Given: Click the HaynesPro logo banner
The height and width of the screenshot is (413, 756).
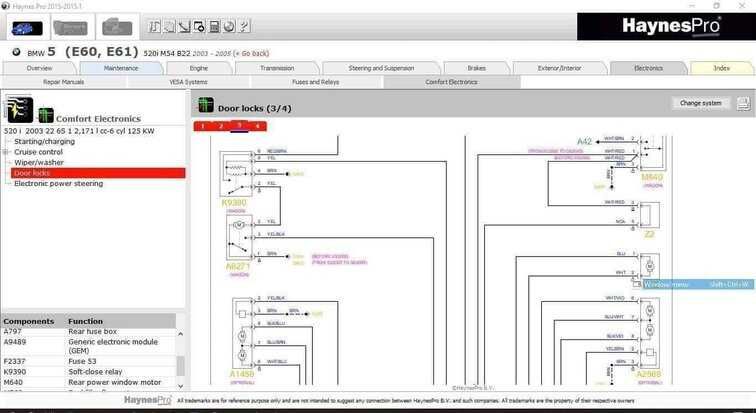Looking at the screenshot, I should tap(666, 27).
